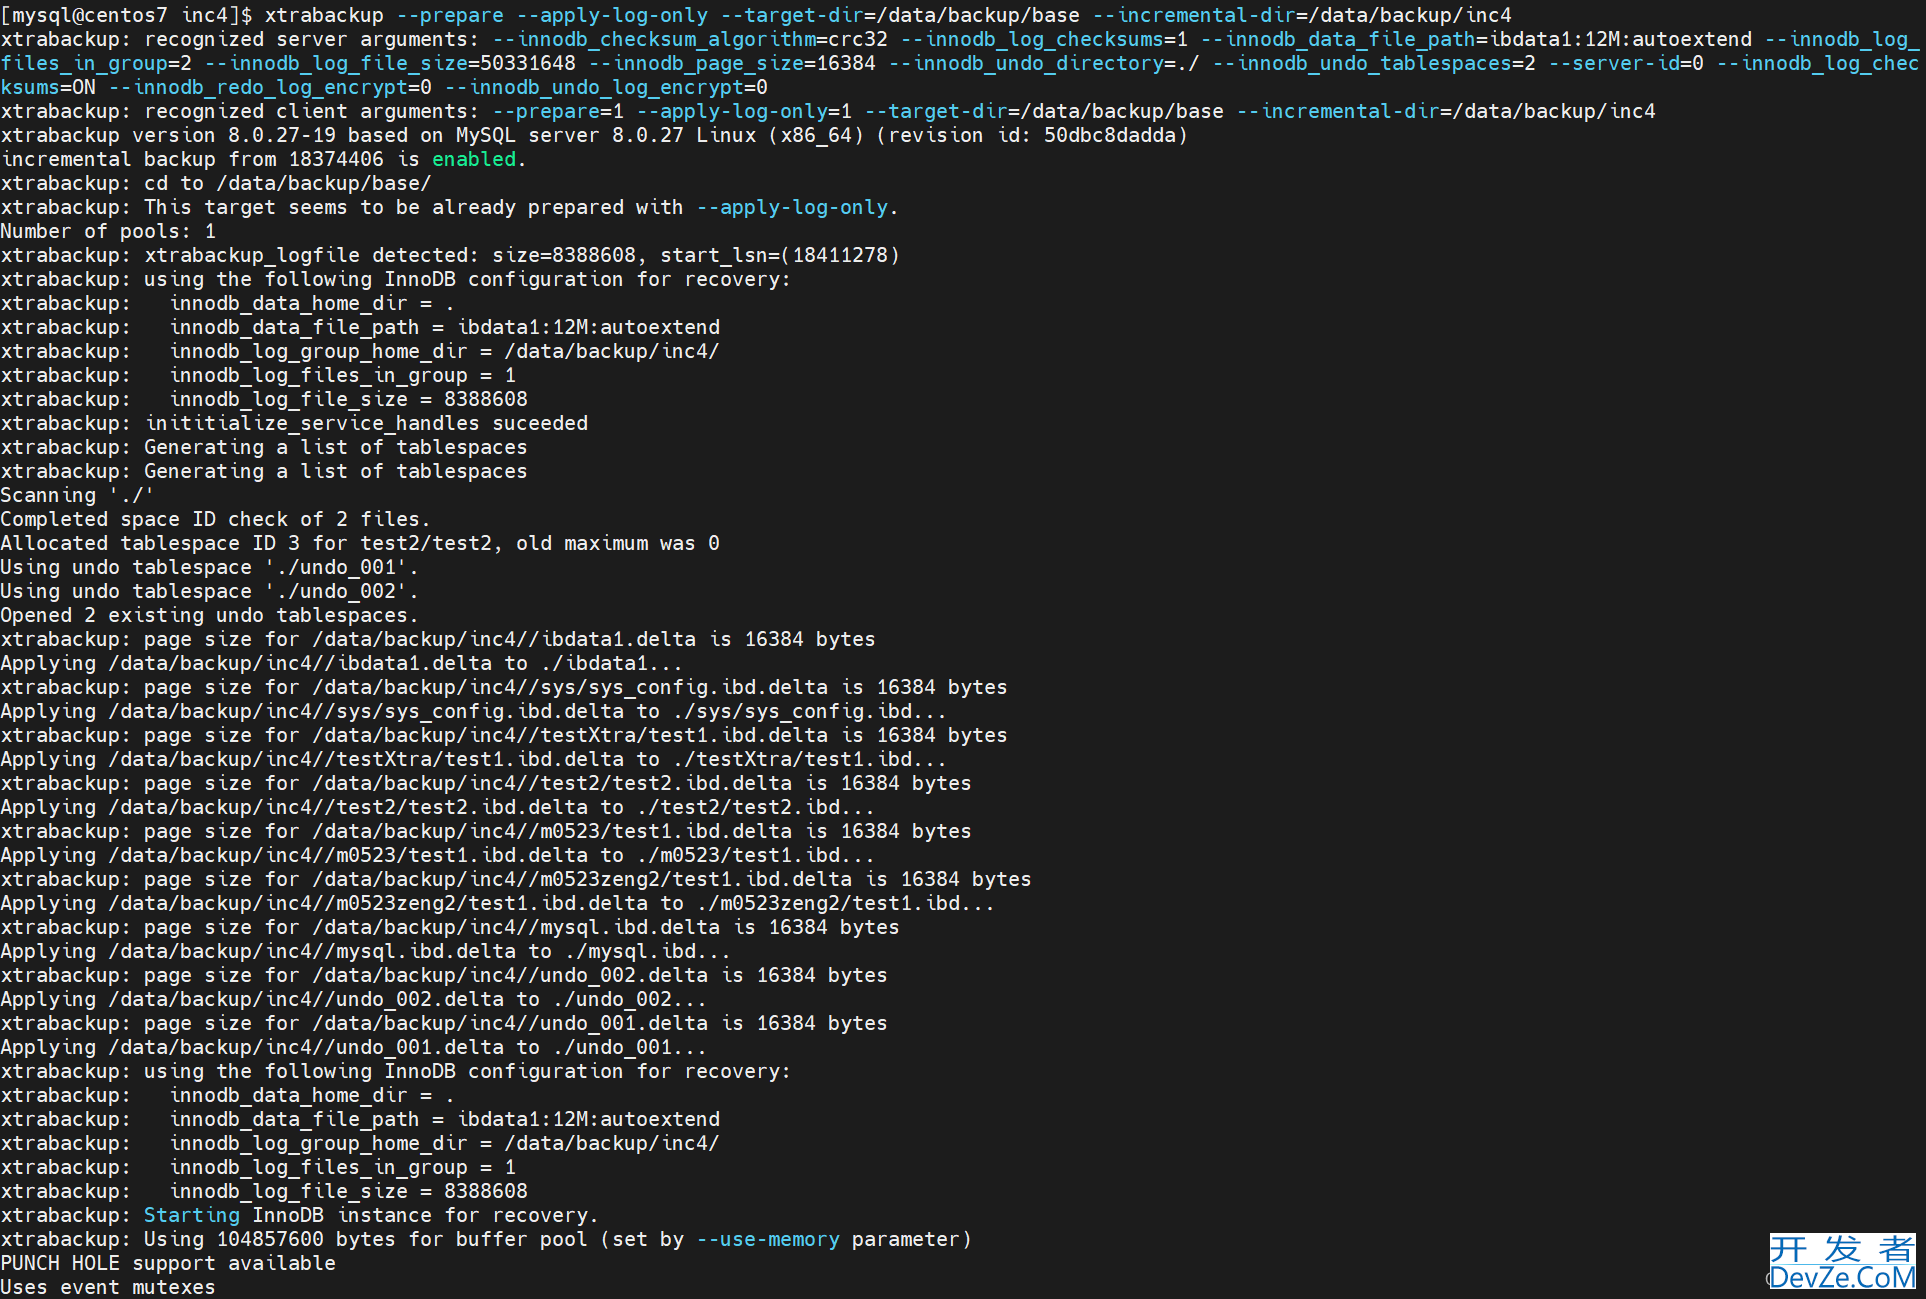Click 'page size for ...mysql.ibd.delta is 16384 bytes'

click(450, 927)
